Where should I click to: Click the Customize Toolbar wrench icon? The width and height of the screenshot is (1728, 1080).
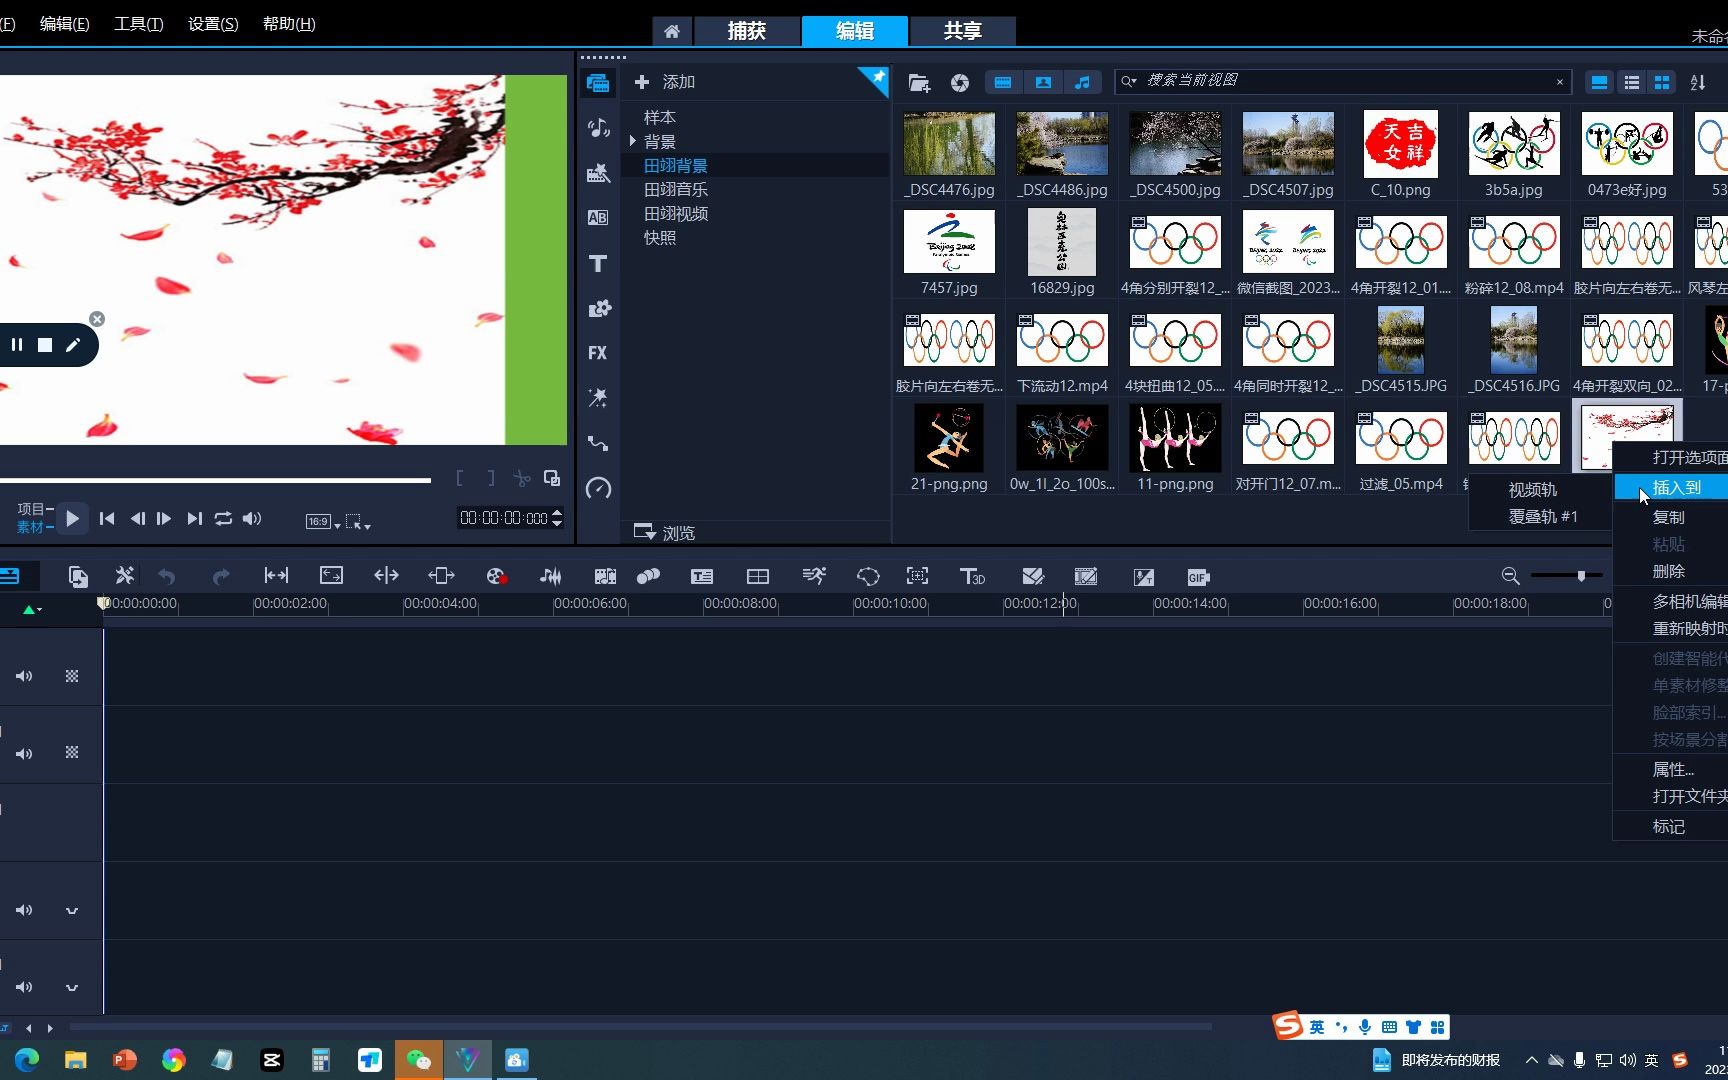pyautogui.click(x=124, y=576)
